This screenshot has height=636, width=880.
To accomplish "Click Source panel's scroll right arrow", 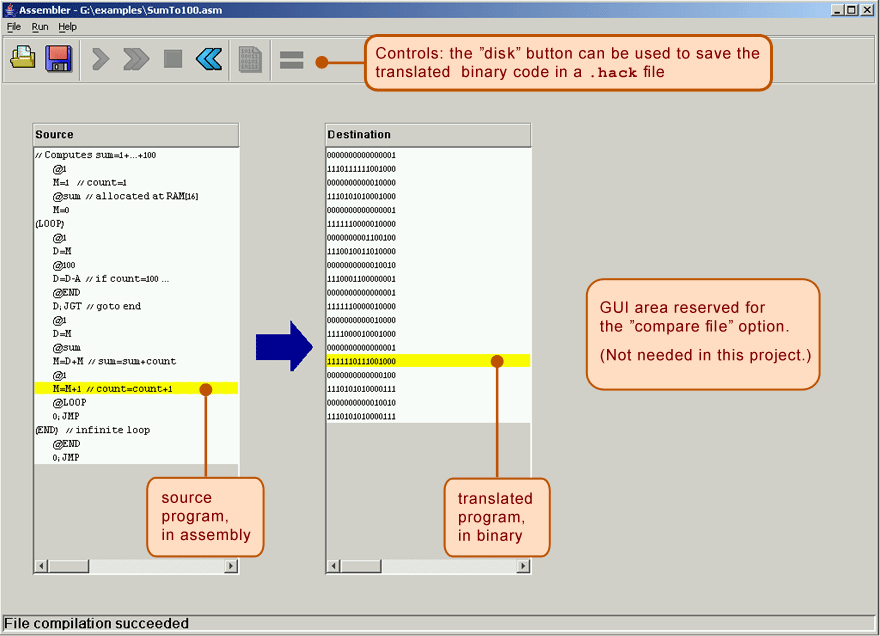I will [x=231, y=566].
